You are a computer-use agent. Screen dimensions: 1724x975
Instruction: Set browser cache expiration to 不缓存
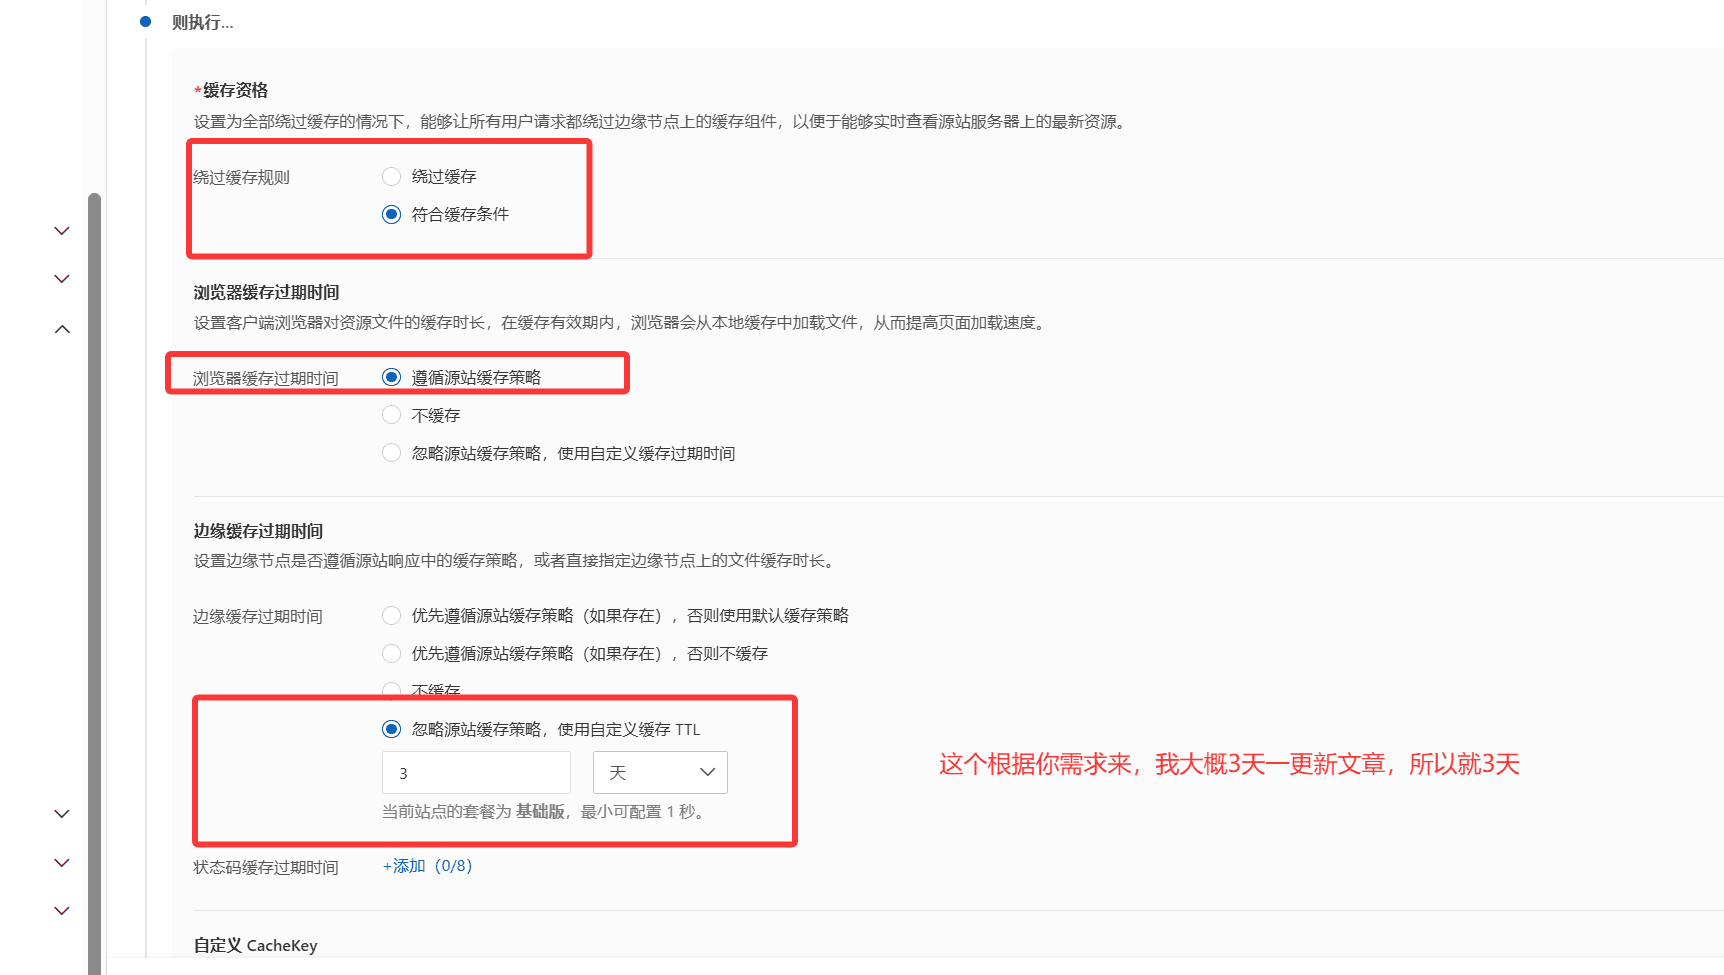392,415
